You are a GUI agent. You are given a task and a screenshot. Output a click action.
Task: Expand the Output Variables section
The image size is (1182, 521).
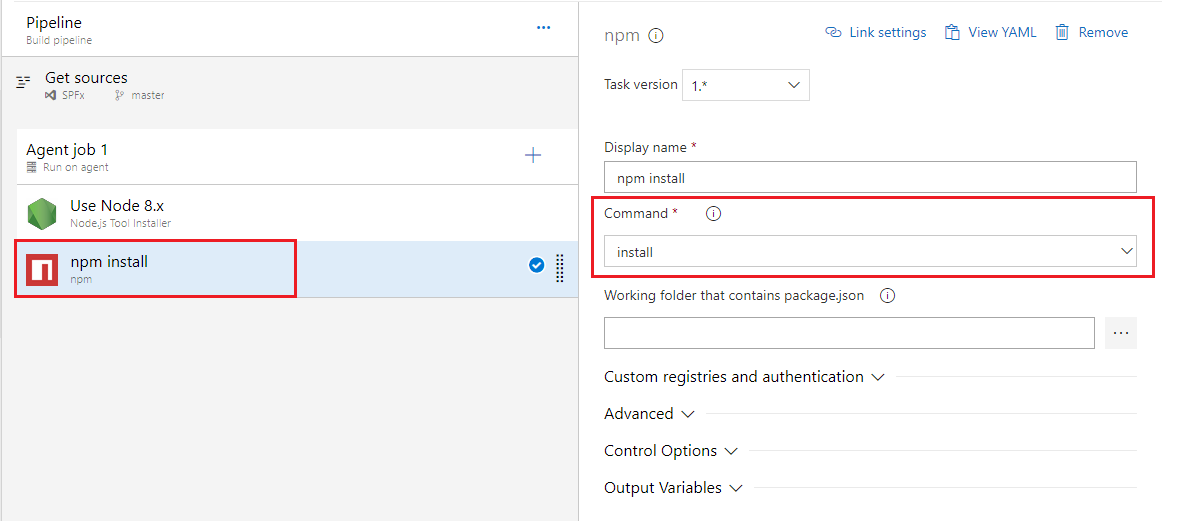[x=673, y=488]
